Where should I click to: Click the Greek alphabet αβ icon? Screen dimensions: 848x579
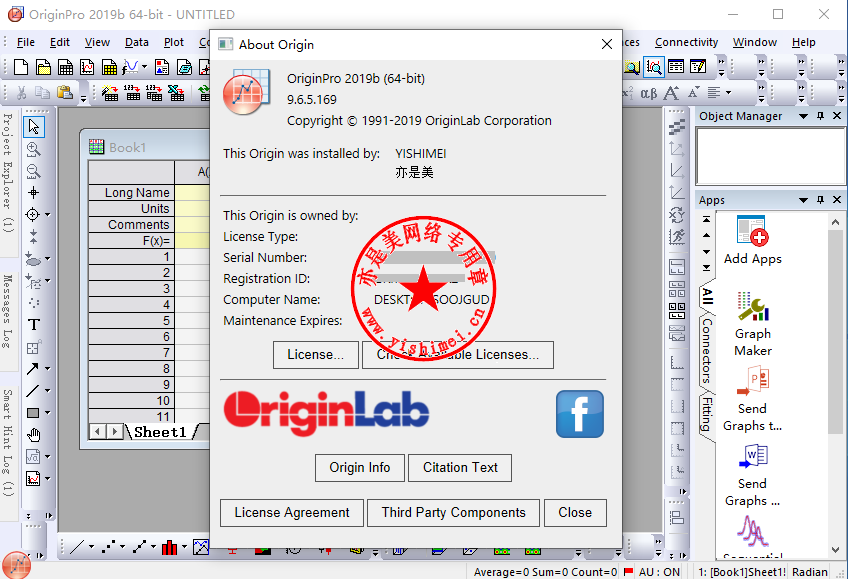click(648, 93)
